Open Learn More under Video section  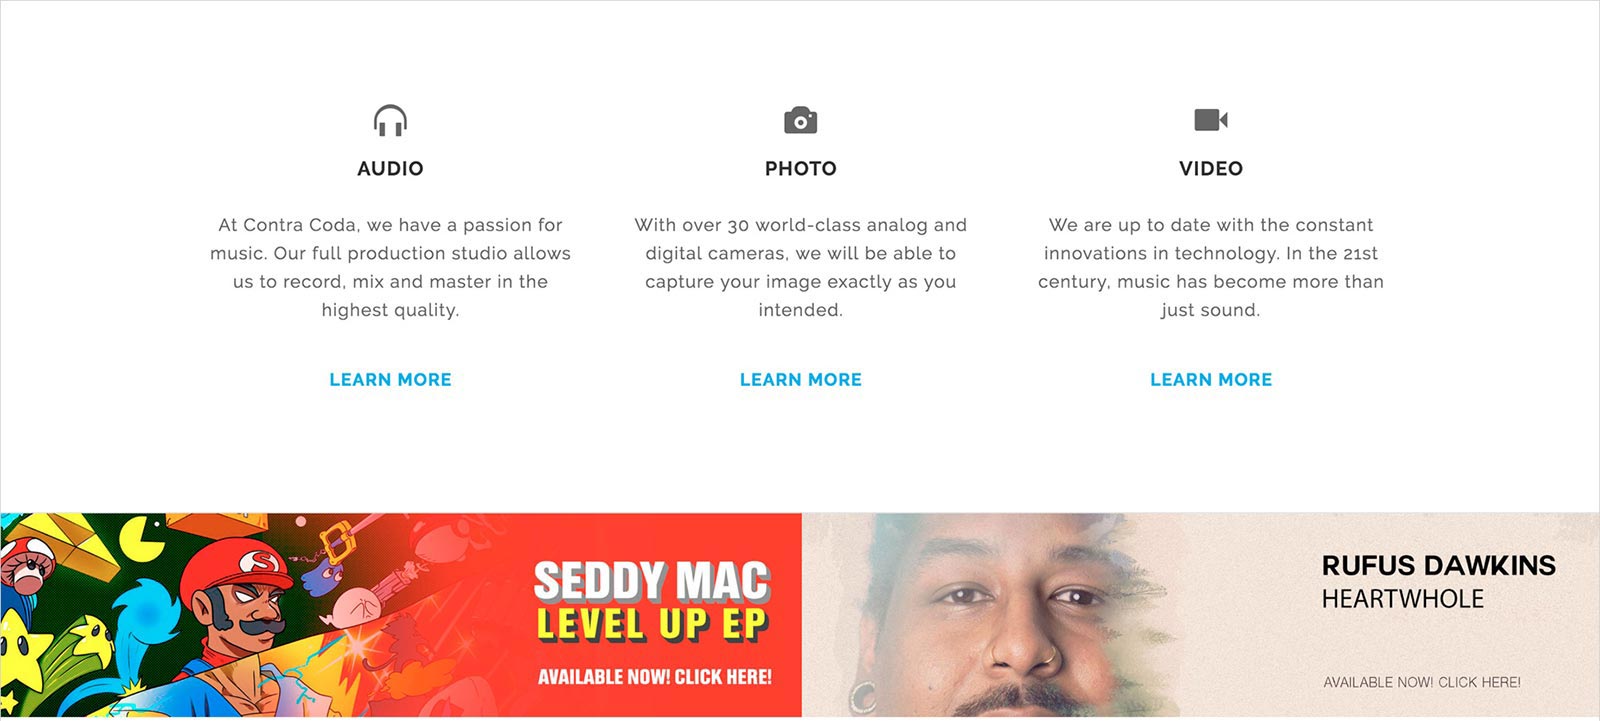click(x=1211, y=380)
